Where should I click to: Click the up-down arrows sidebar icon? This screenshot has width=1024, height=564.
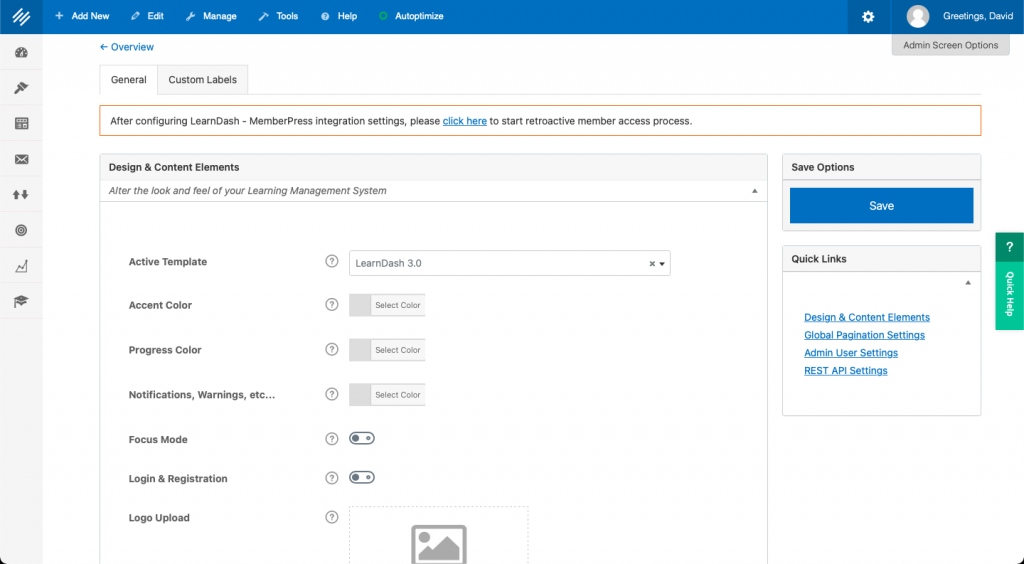21,195
